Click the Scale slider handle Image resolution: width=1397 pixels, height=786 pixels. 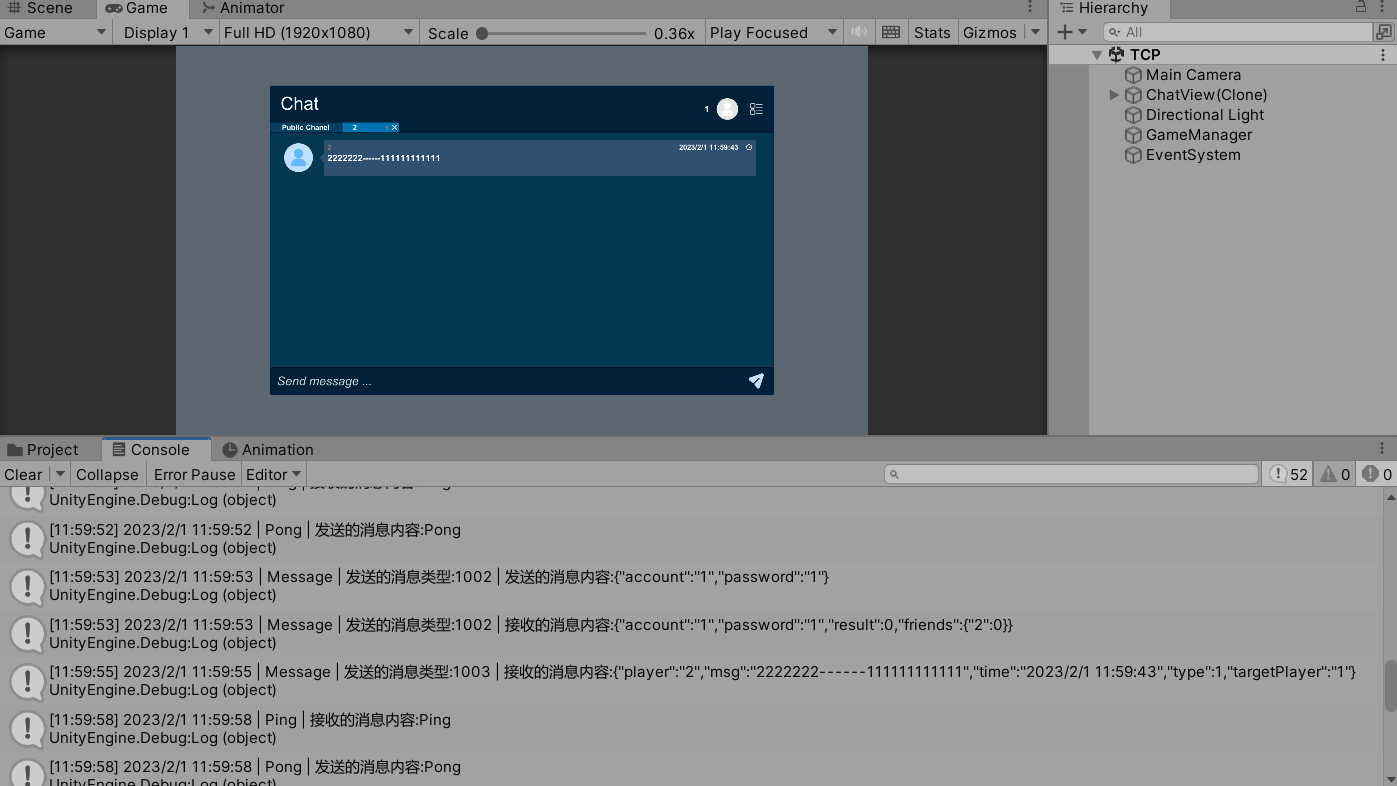482,33
